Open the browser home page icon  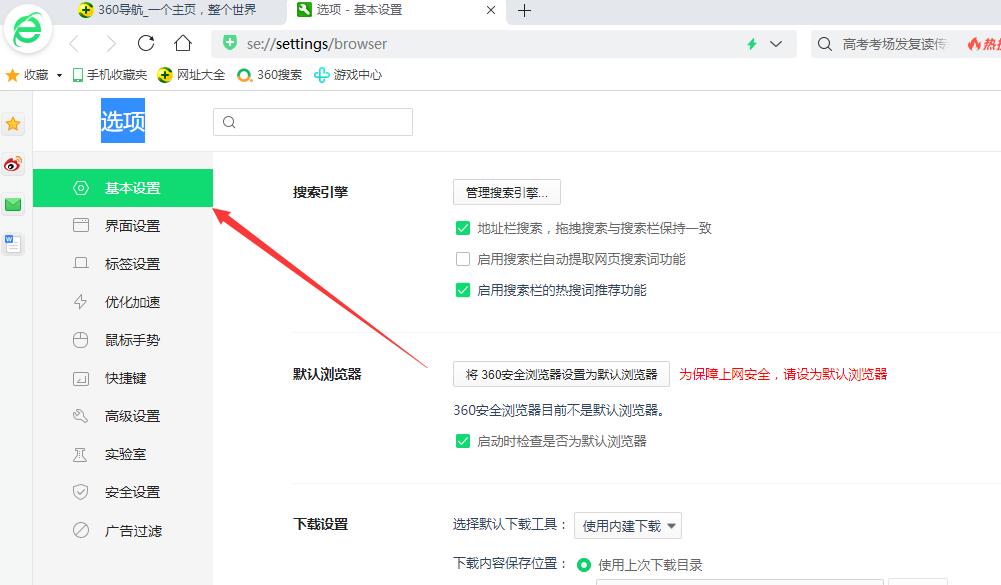pyautogui.click(x=182, y=44)
